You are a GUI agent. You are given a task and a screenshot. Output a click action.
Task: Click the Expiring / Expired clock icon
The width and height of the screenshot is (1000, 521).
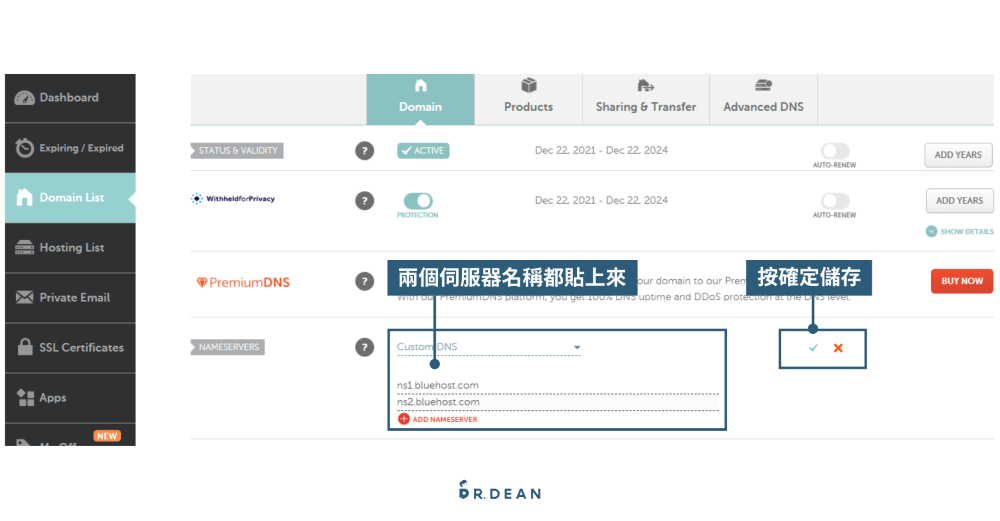pos(24,148)
